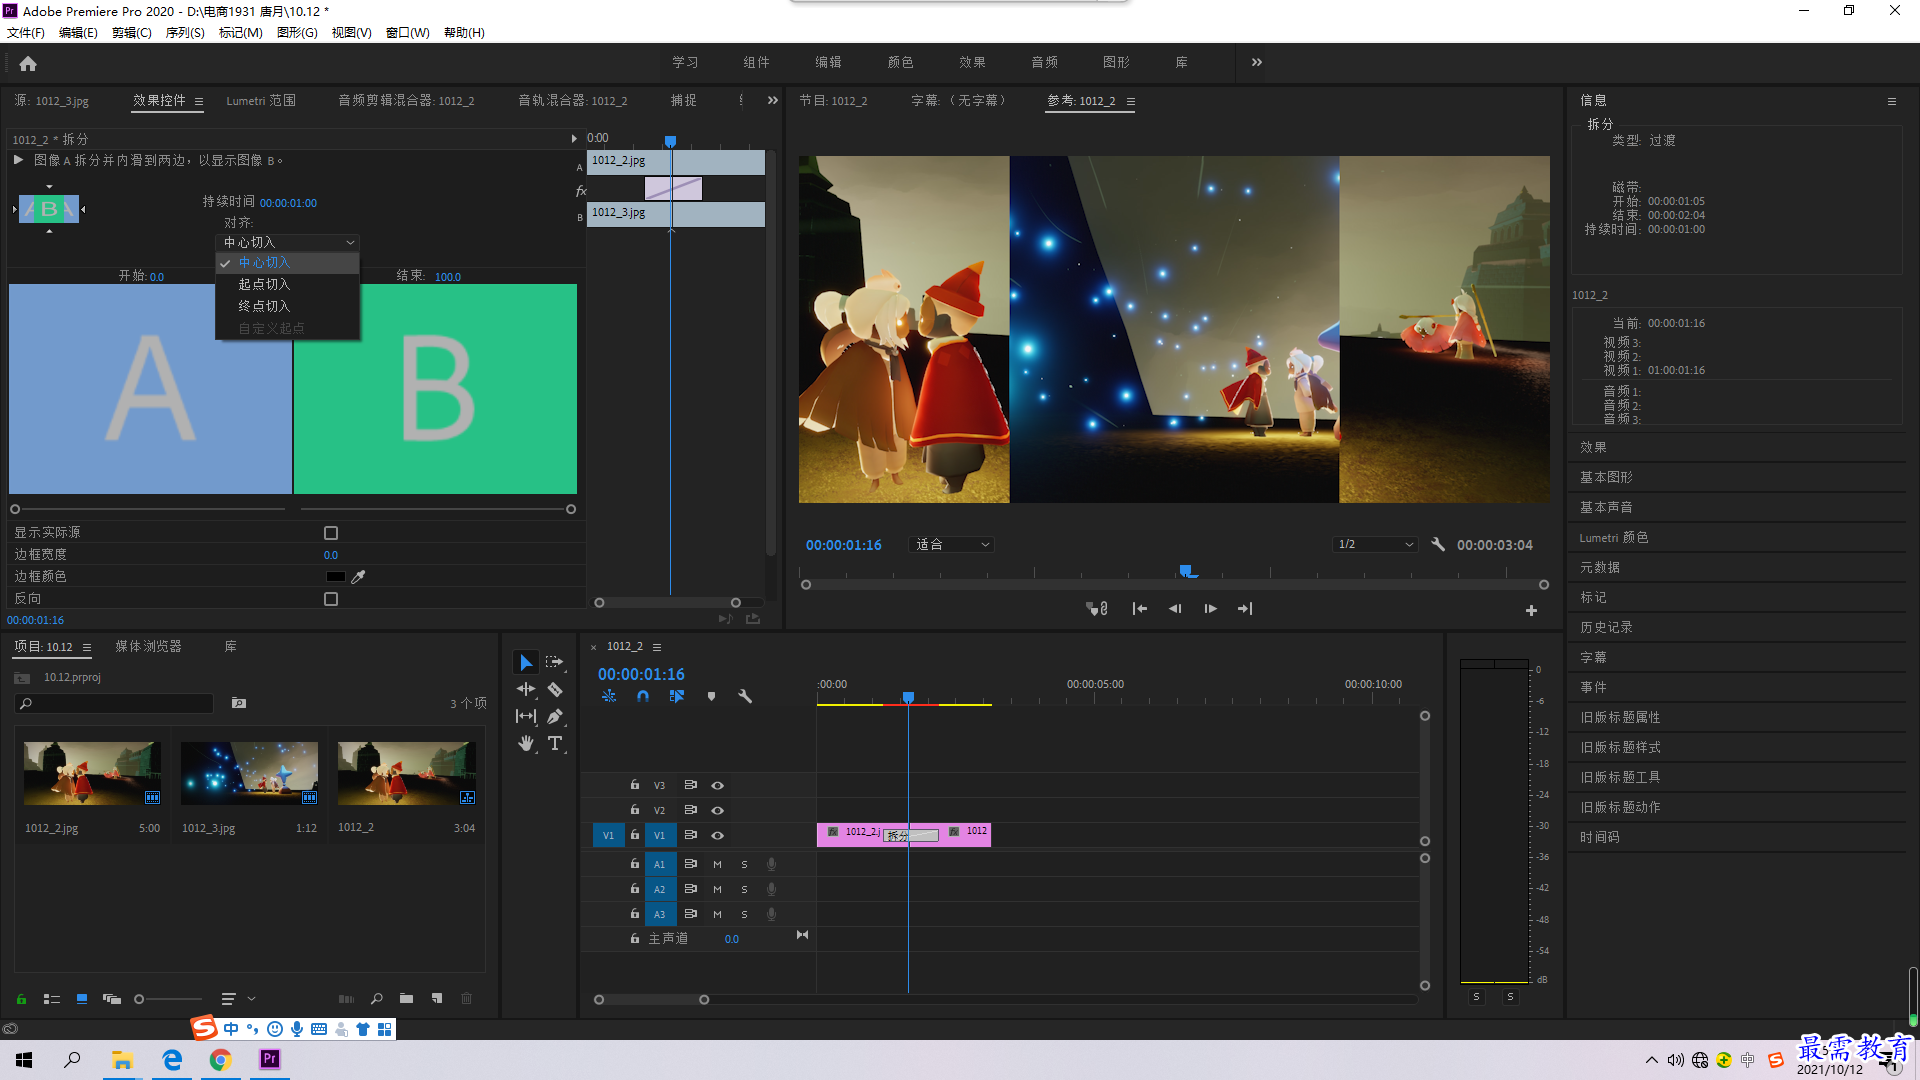This screenshot has width=1920, height=1080.
Task: Select the Slip tool
Action: [526, 717]
